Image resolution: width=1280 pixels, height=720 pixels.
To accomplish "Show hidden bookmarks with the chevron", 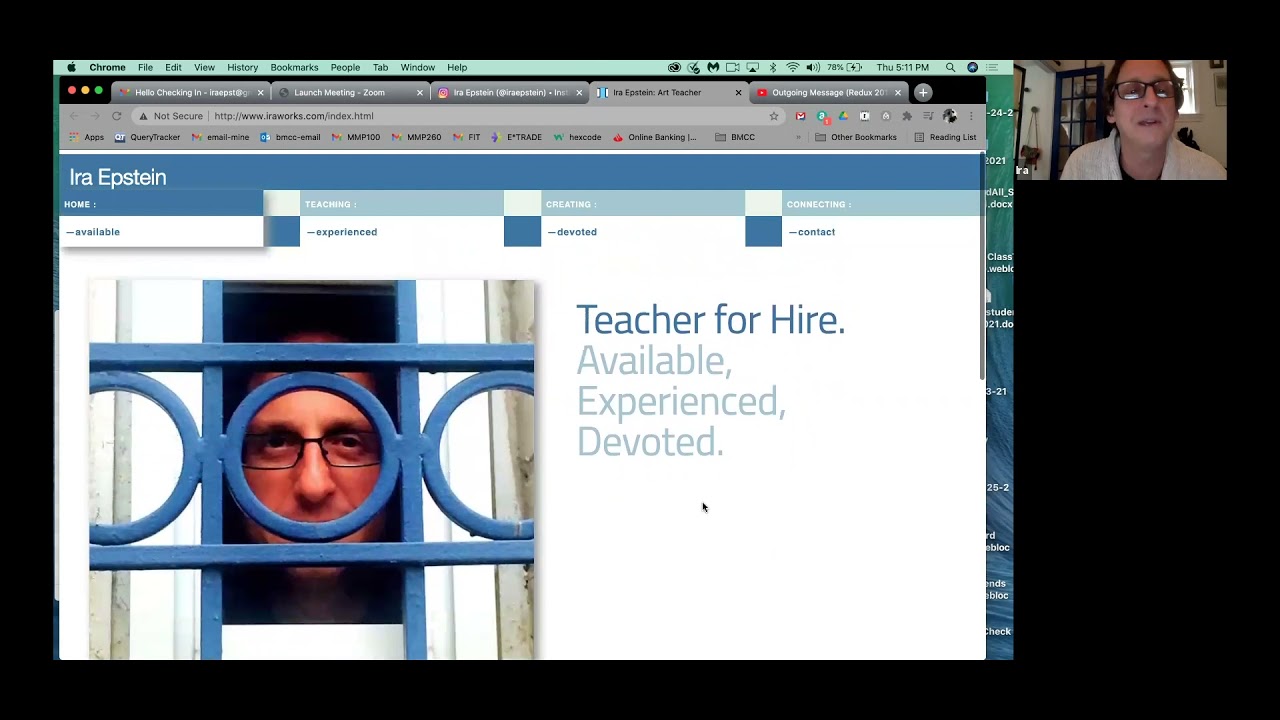I will pyautogui.click(x=798, y=137).
